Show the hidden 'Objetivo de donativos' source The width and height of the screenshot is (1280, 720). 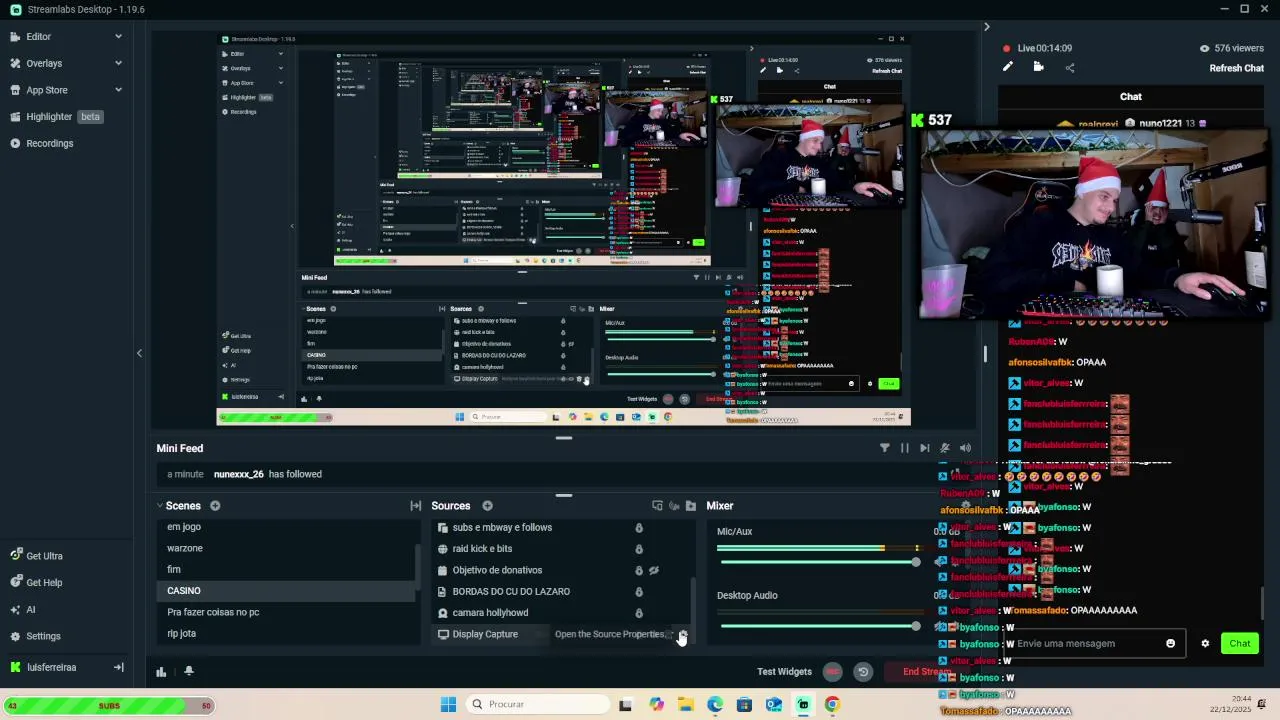pos(654,571)
